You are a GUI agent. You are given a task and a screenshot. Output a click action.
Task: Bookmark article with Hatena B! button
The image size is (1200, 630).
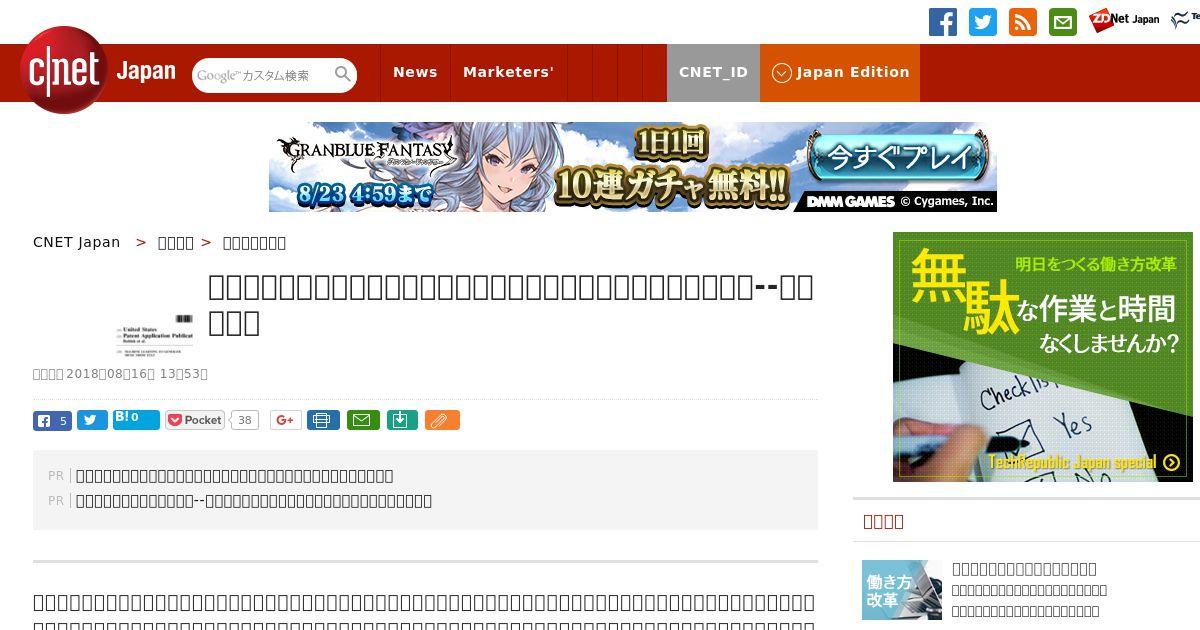coord(136,420)
